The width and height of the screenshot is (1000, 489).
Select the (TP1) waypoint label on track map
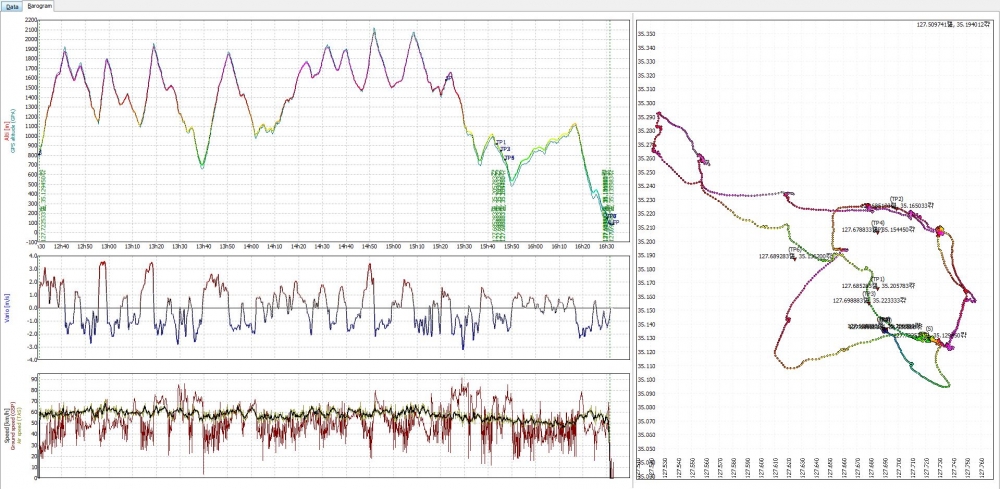pos(878,279)
